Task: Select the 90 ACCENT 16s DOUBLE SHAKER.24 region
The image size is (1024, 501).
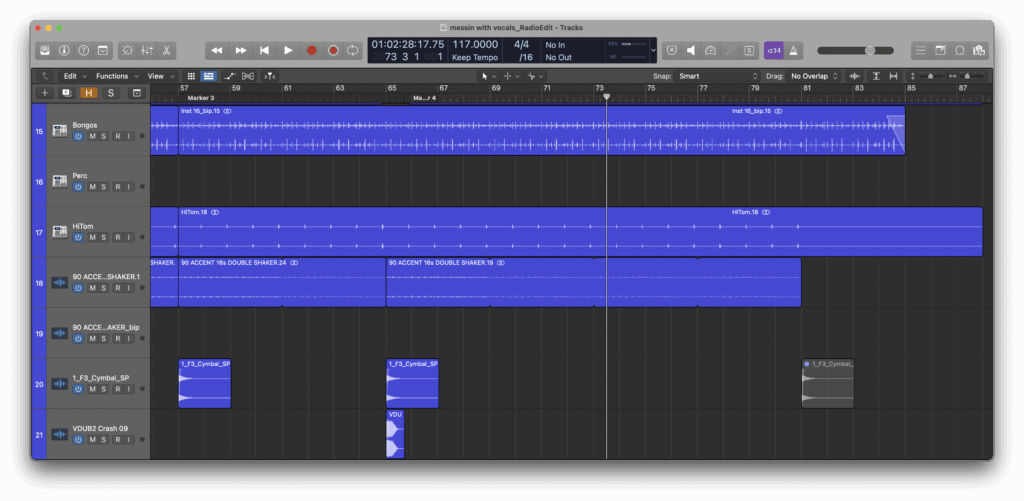Action: [282, 282]
